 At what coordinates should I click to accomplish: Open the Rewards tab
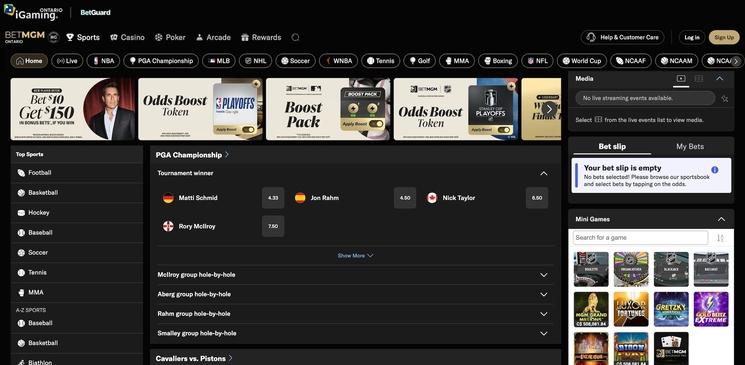coord(261,37)
